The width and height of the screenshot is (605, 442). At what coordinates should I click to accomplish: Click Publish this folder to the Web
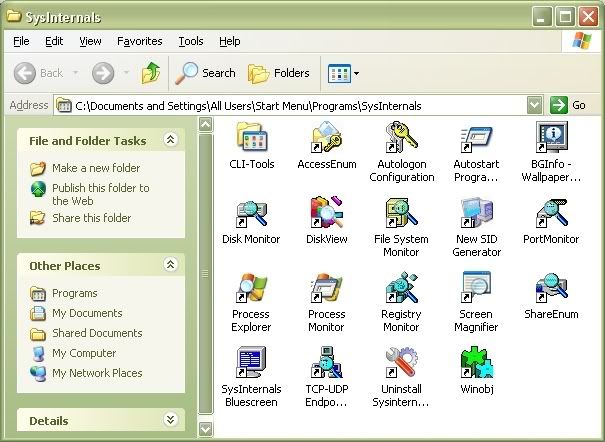click(x=101, y=194)
